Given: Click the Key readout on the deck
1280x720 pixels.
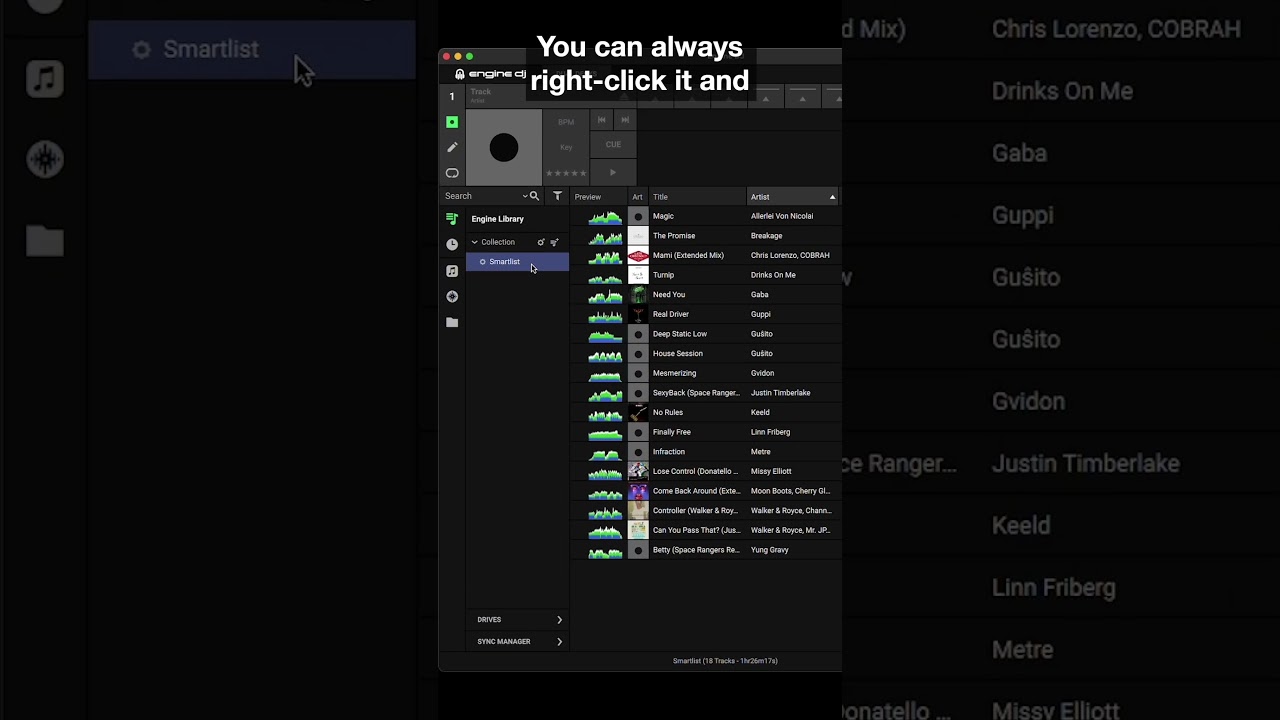Looking at the screenshot, I should pos(566,147).
